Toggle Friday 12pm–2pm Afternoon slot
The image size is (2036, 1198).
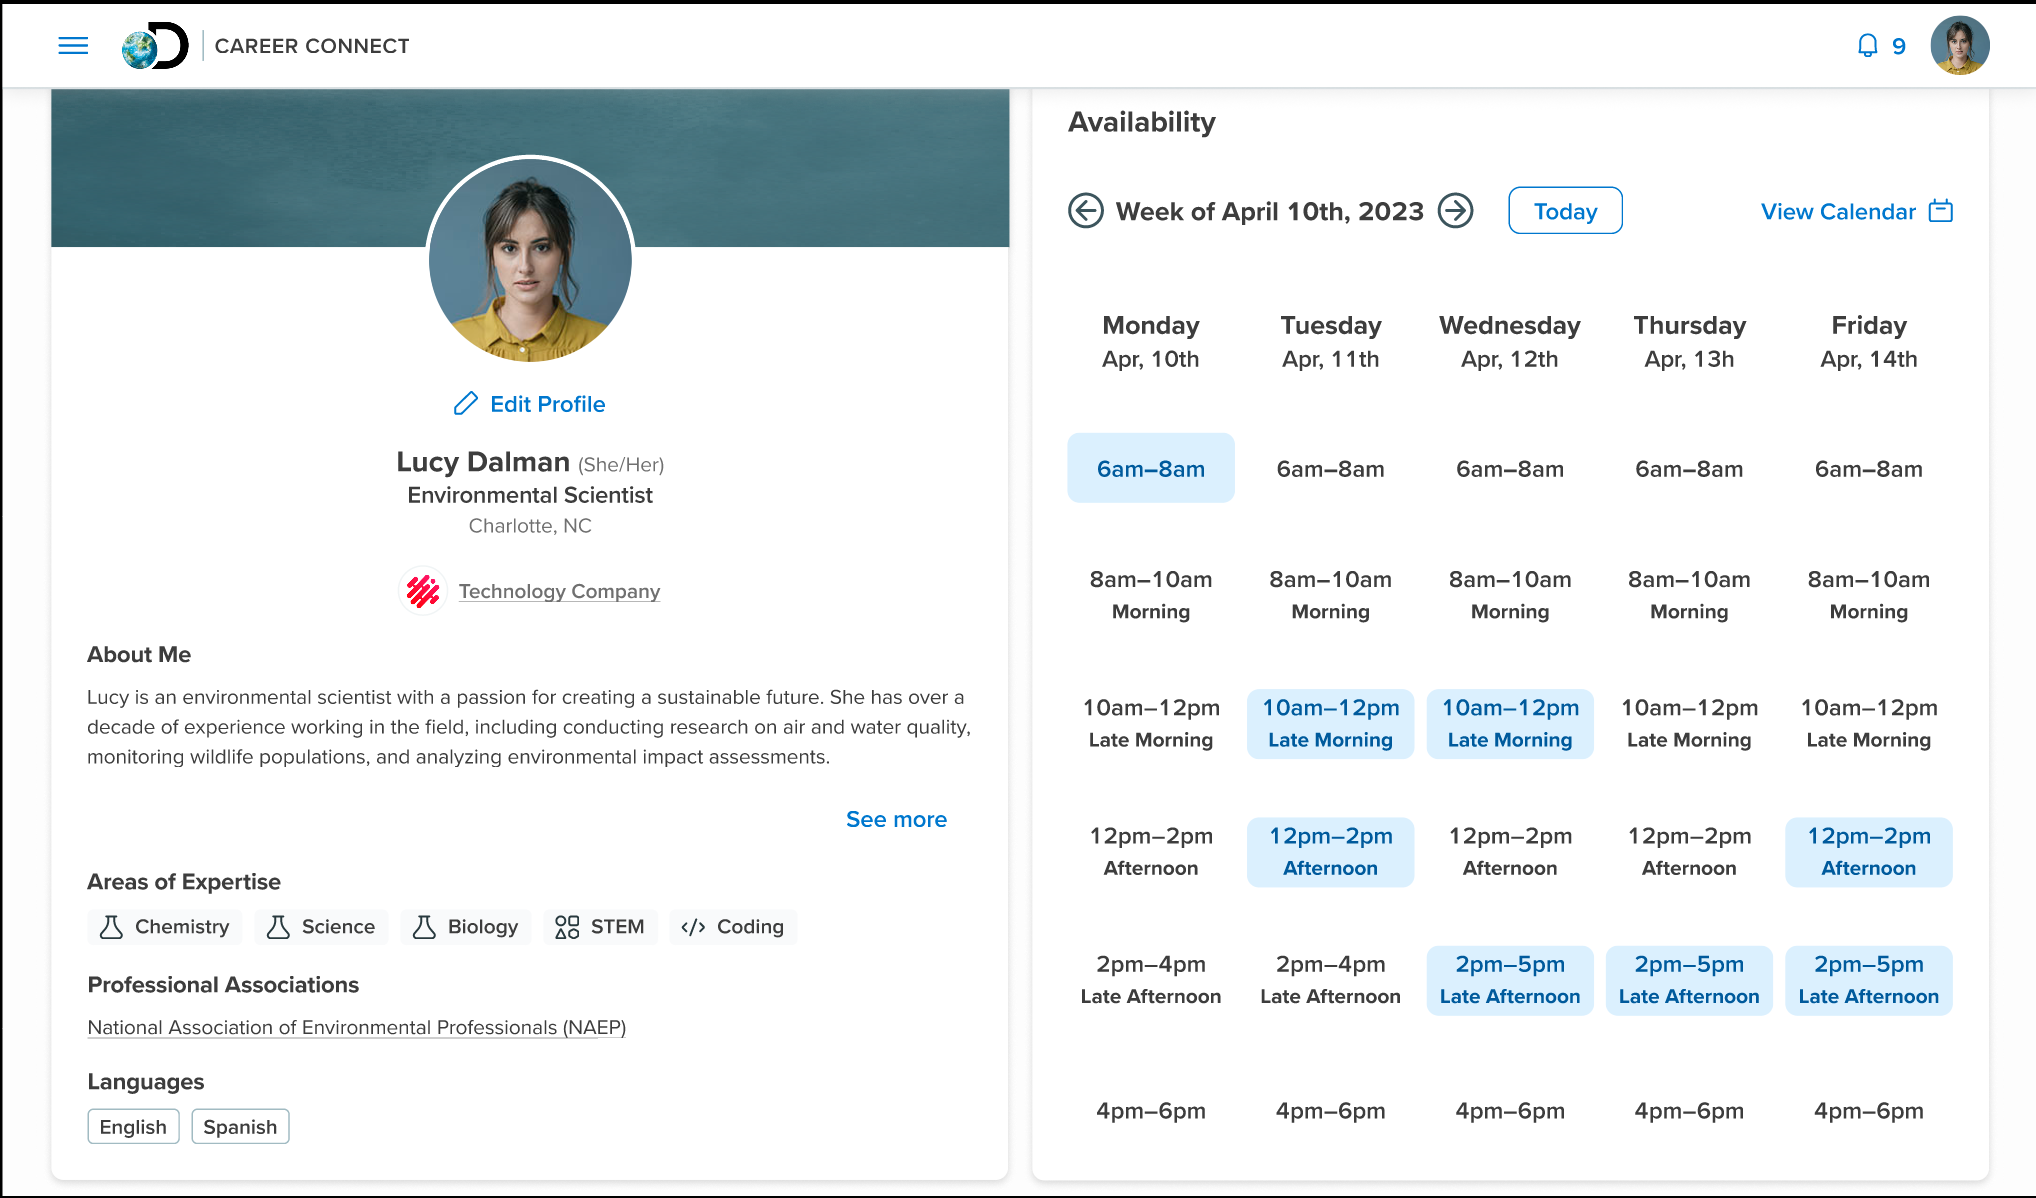[x=1869, y=852]
